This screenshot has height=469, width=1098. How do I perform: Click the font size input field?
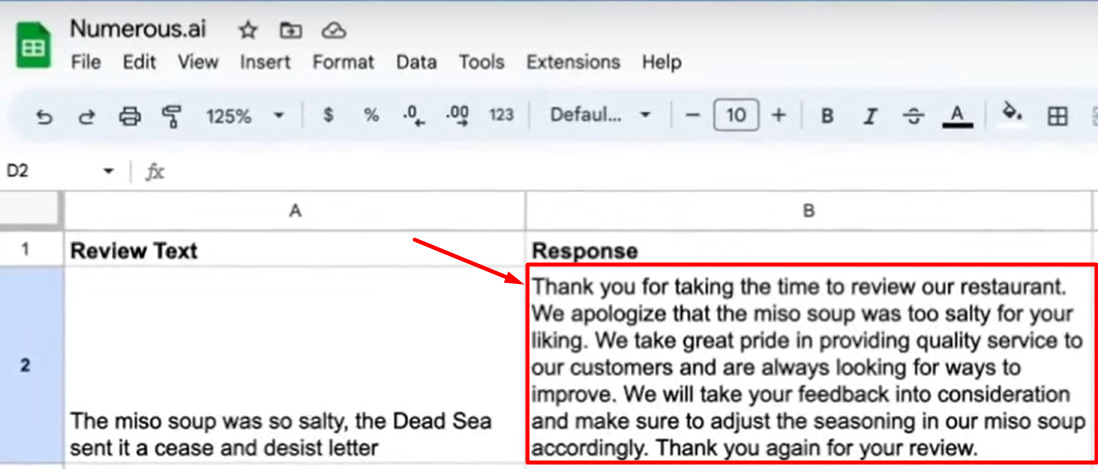(736, 116)
